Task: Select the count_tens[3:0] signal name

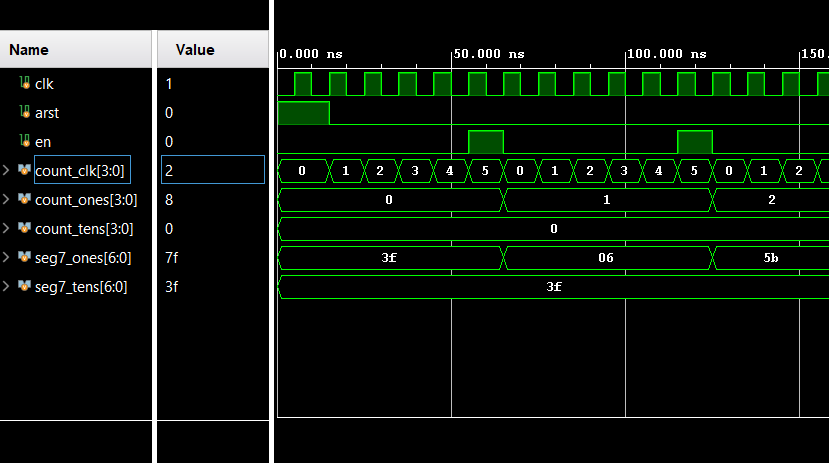Action: point(84,229)
